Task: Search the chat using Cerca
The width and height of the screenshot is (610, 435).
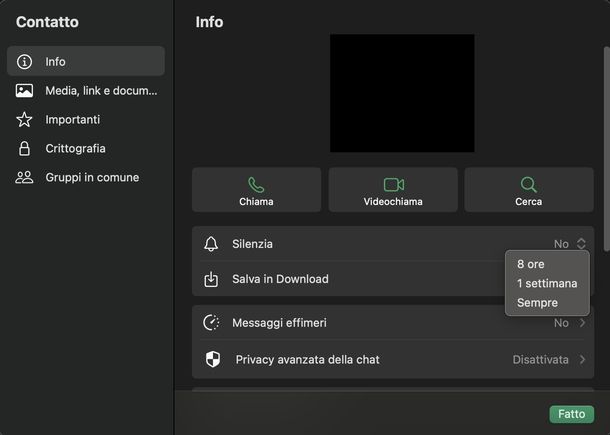Action: tap(528, 190)
